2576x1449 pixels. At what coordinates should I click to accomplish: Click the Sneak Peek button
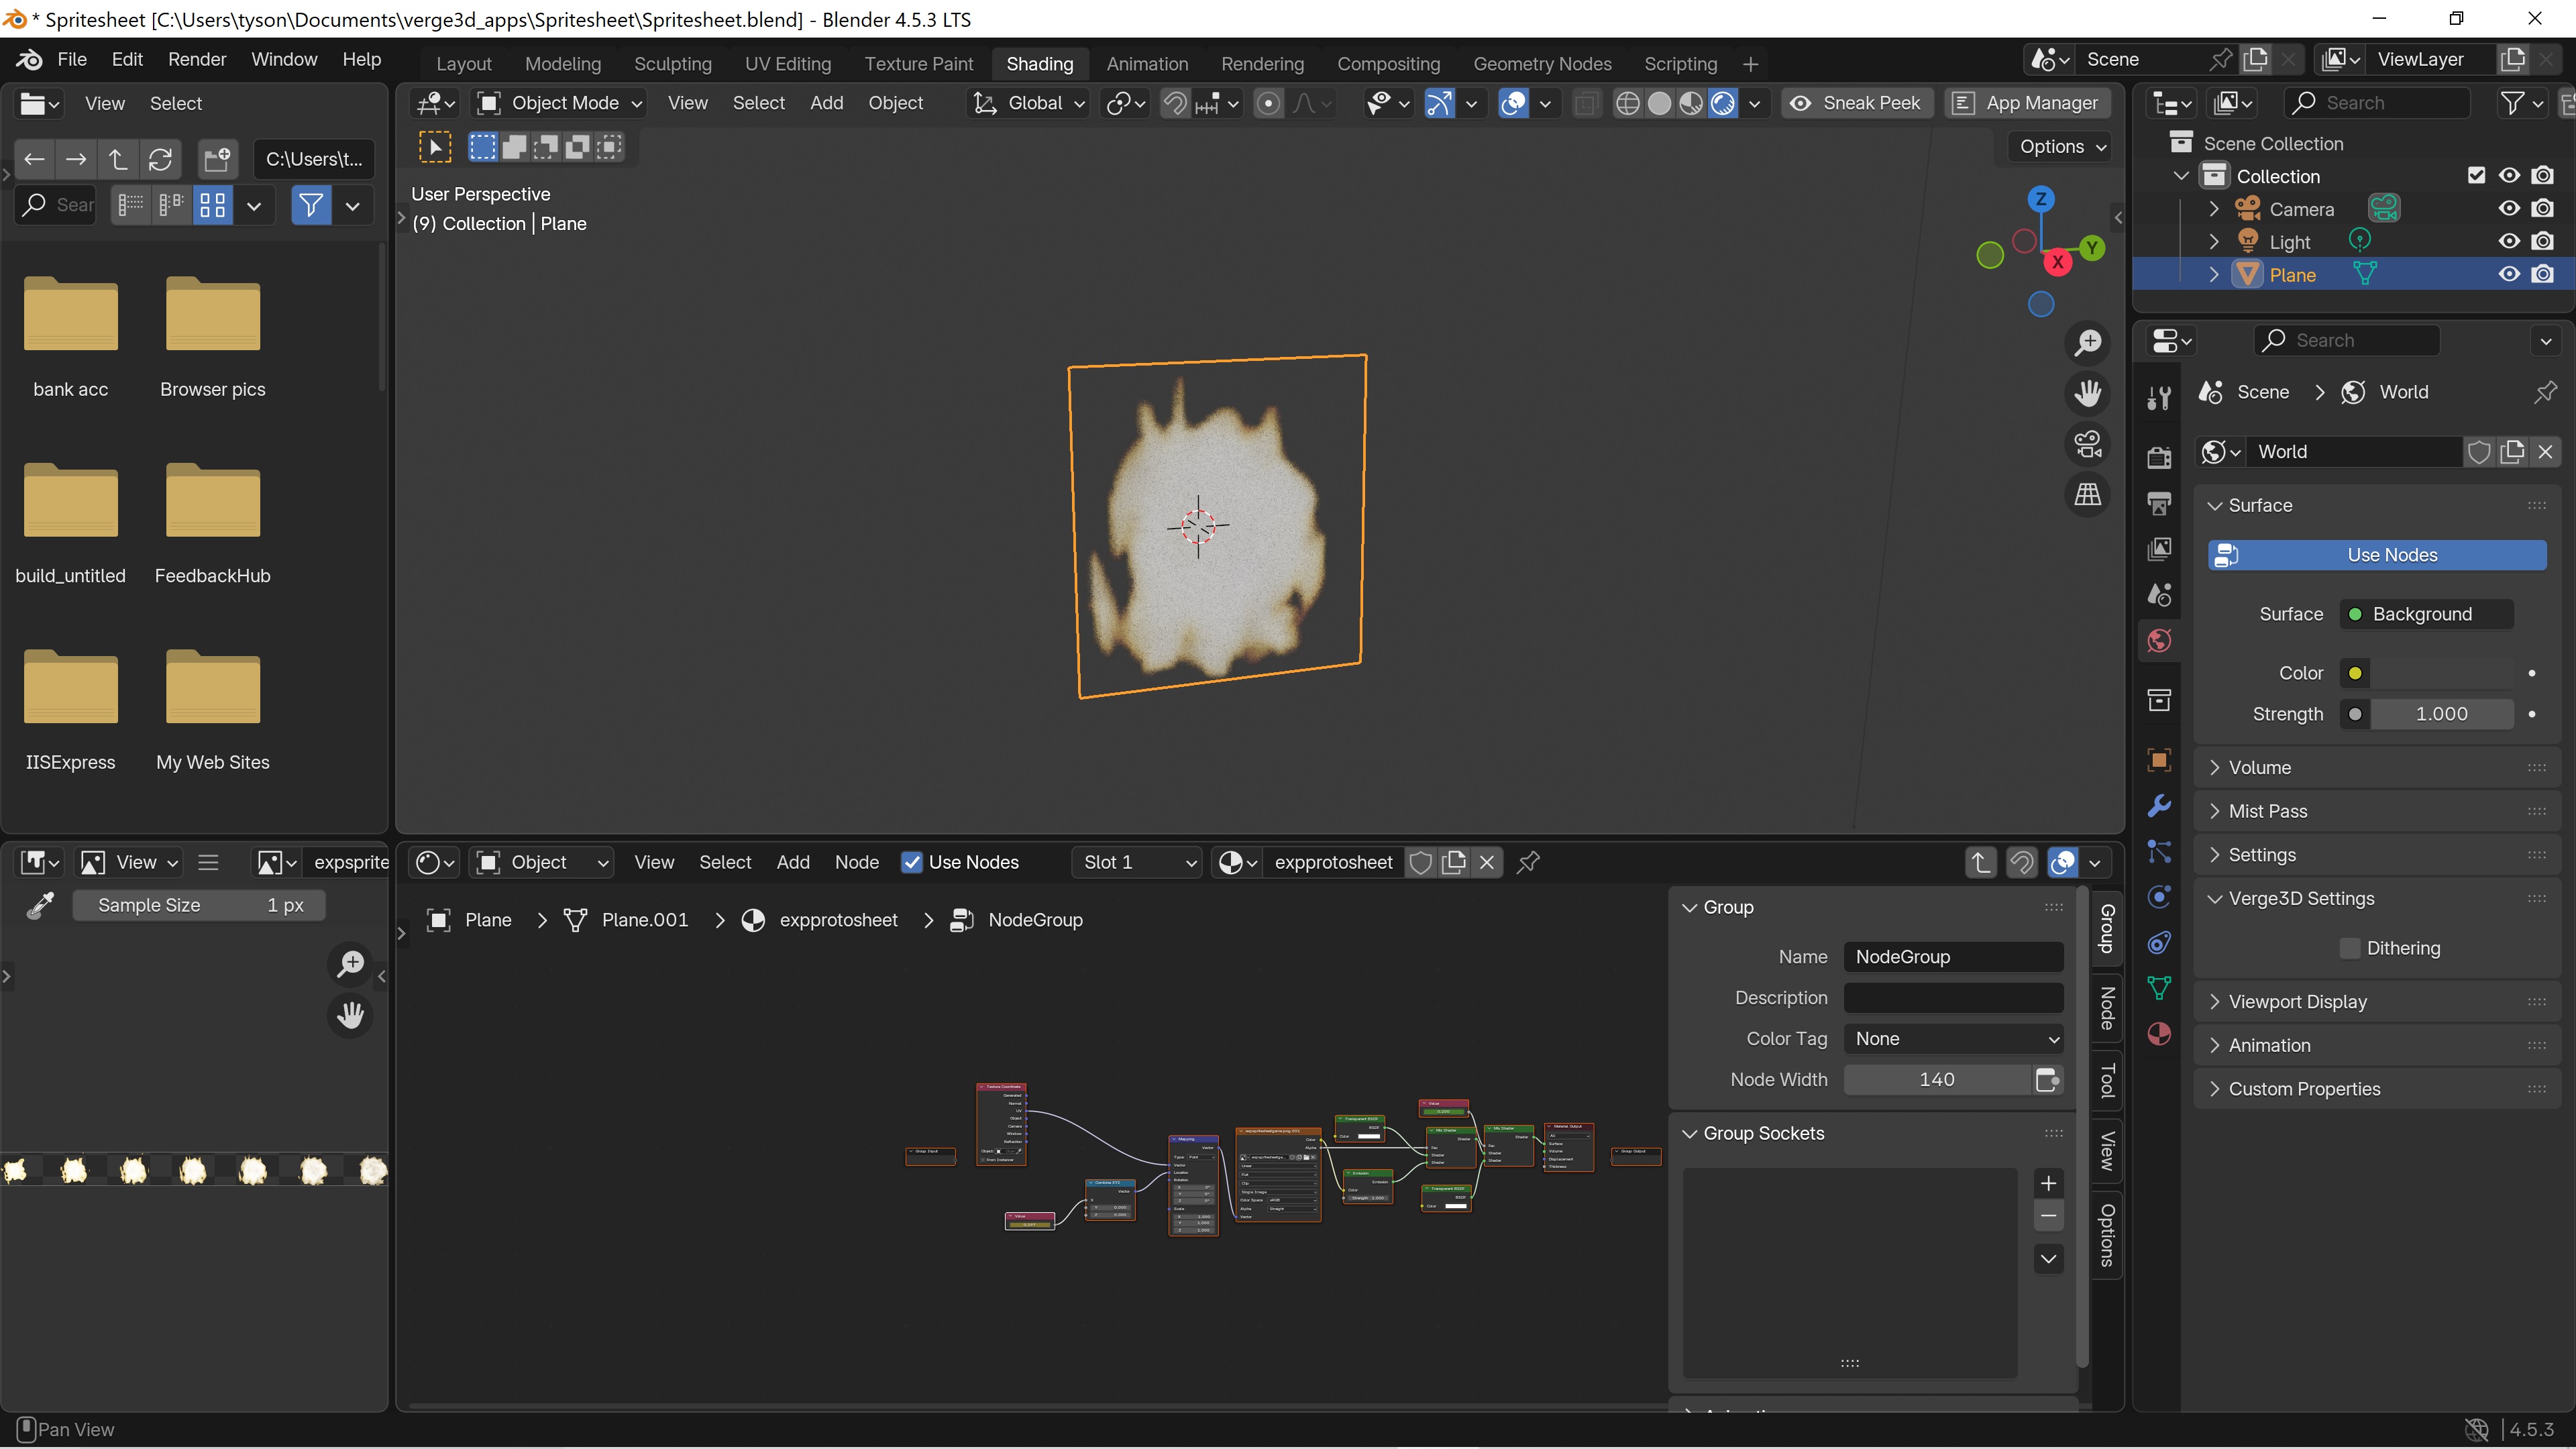tap(1856, 103)
